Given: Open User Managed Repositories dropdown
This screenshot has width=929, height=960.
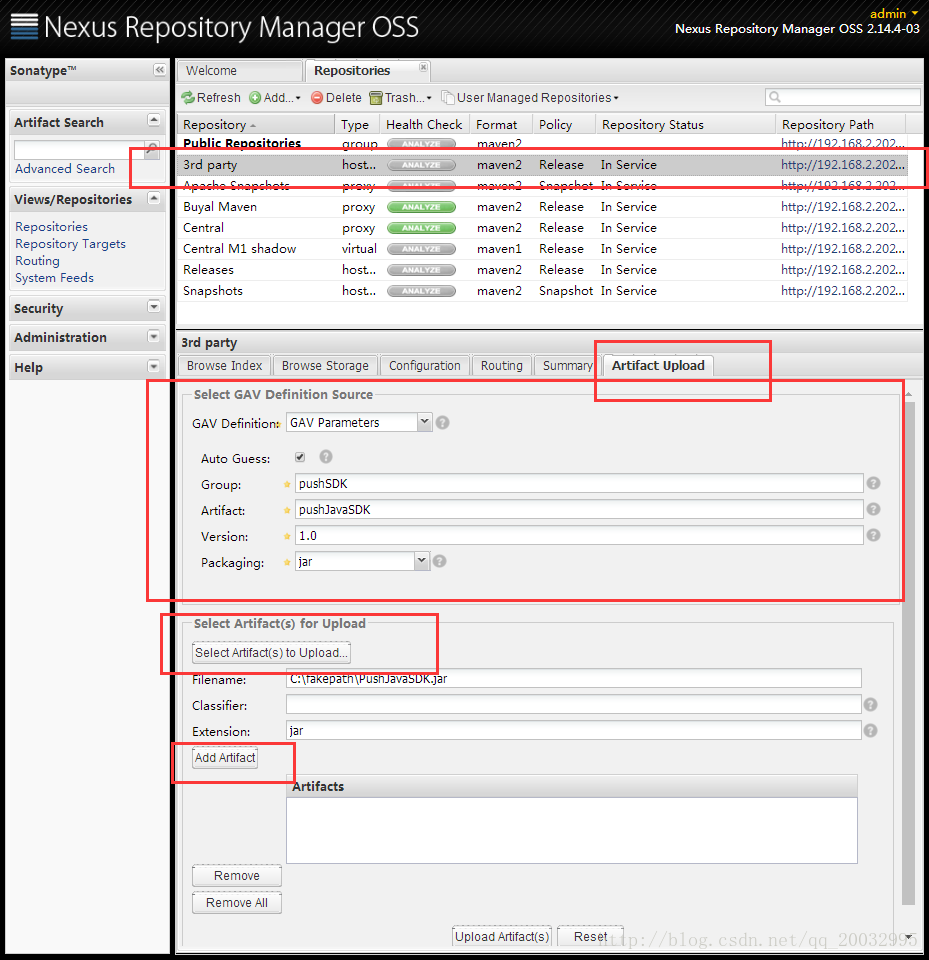Looking at the screenshot, I should (x=530, y=98).
